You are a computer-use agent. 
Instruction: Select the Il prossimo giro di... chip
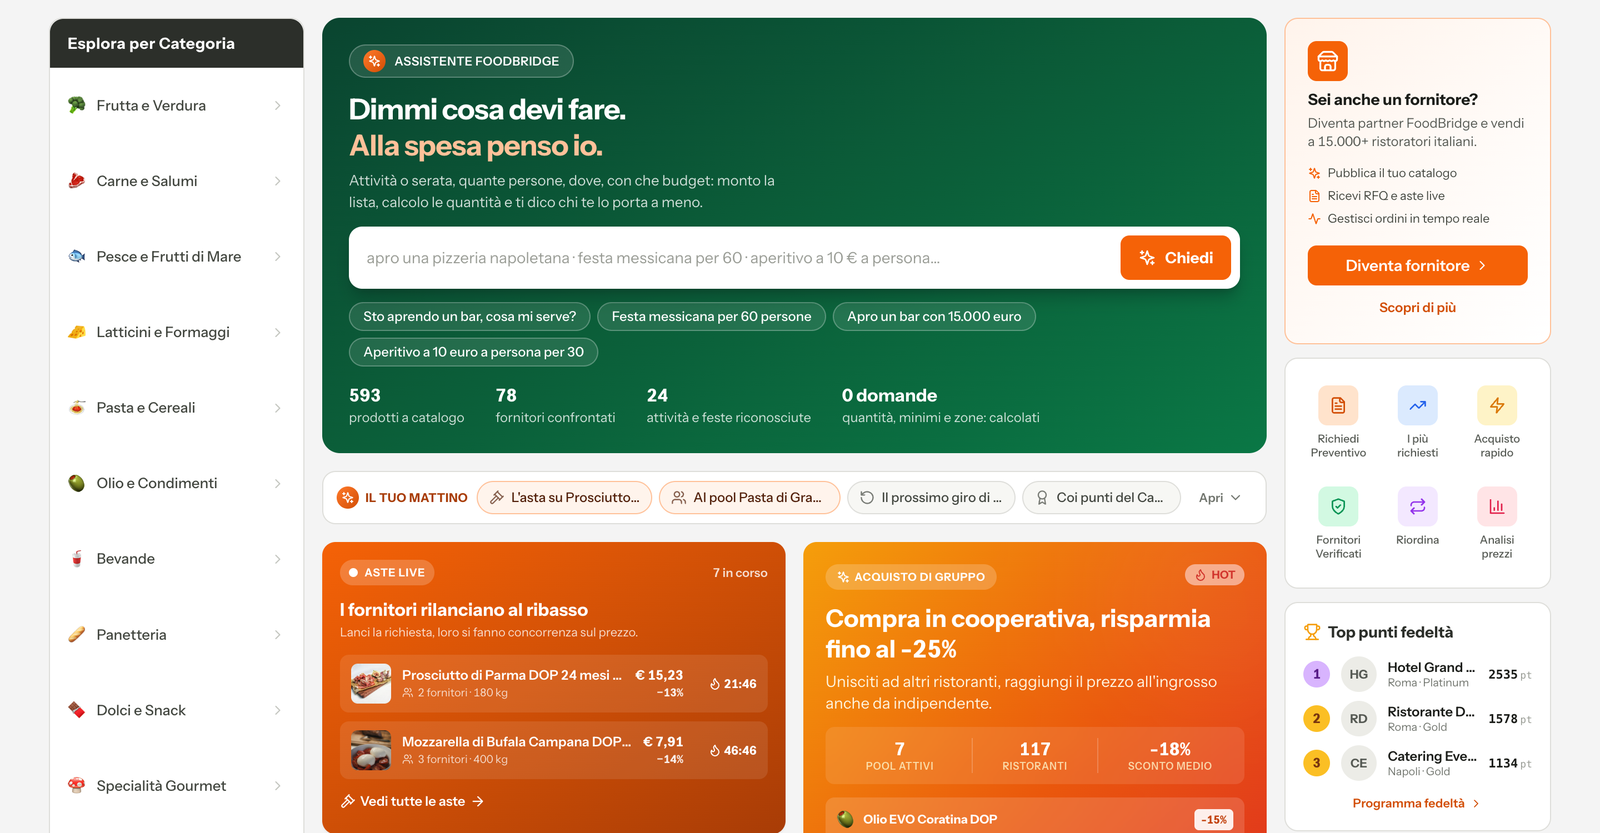click(x=931, y=497)
